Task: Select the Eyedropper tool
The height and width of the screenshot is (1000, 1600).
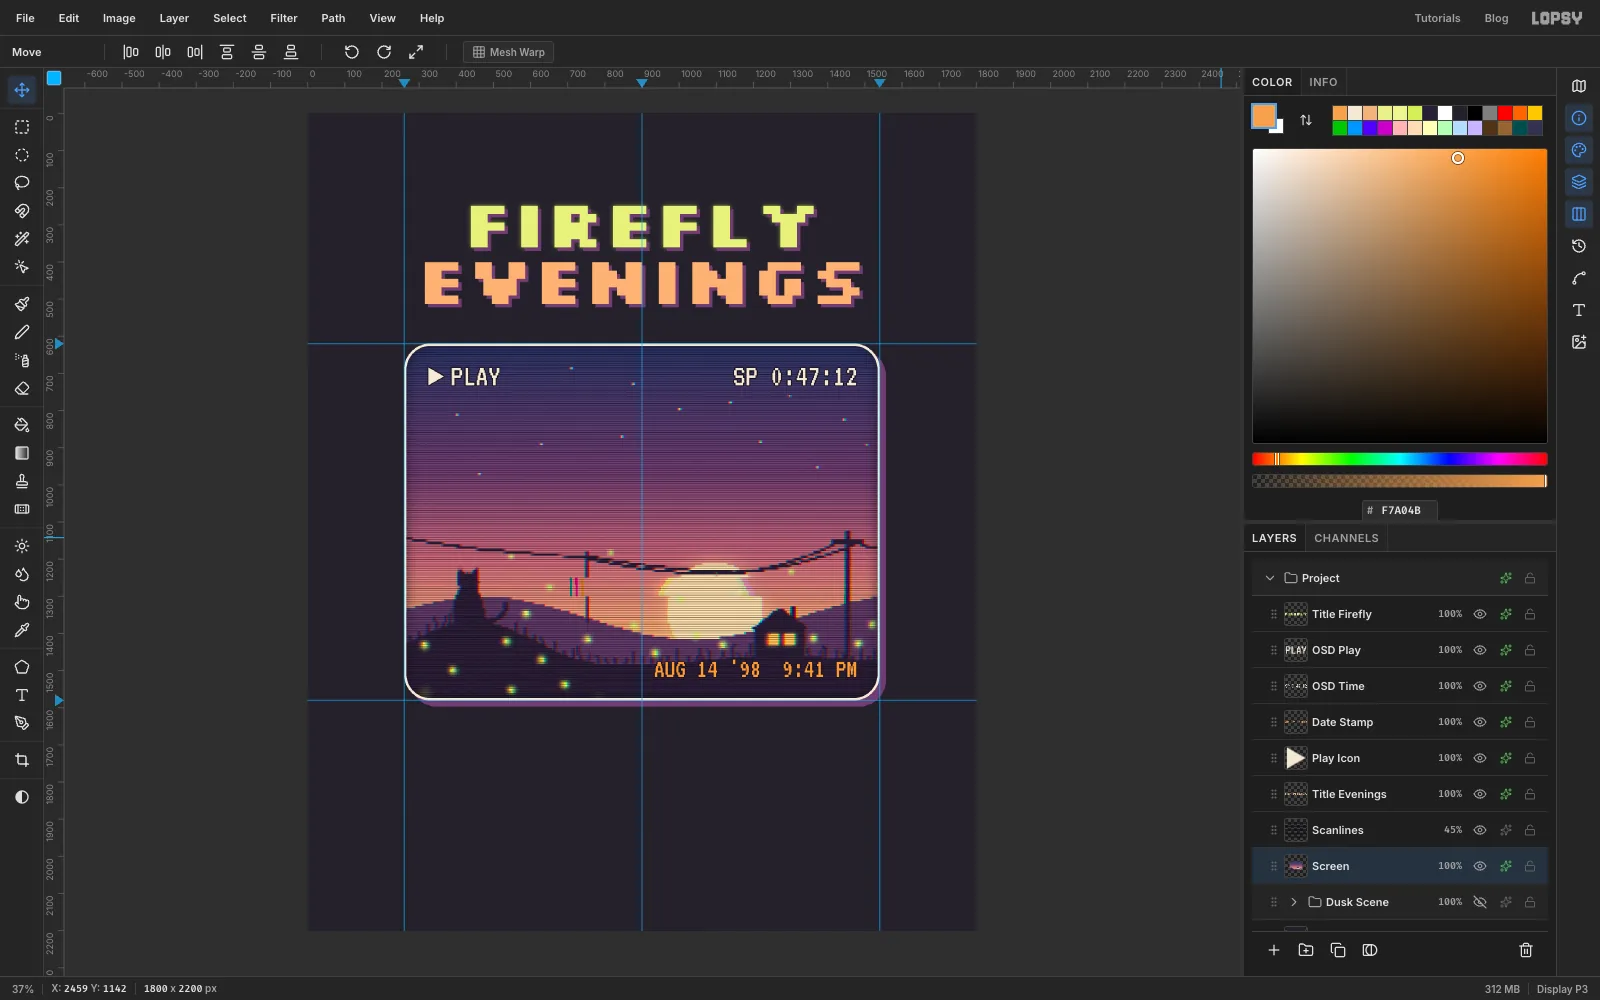Action: pos(22,630)
